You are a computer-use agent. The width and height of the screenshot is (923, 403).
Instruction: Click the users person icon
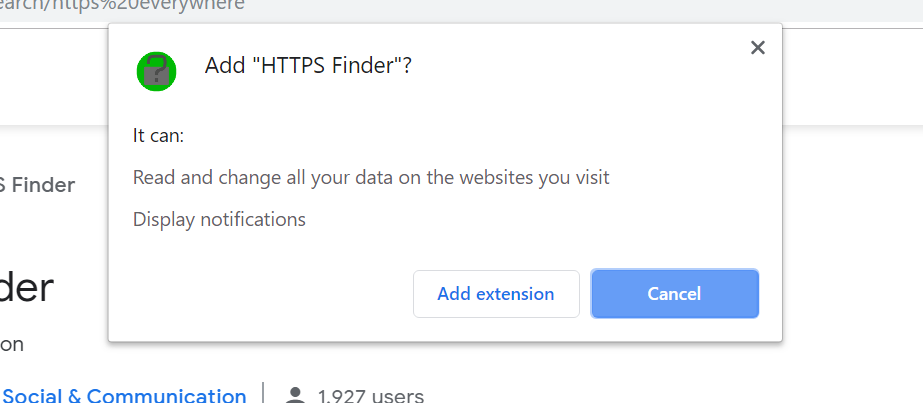295,395
